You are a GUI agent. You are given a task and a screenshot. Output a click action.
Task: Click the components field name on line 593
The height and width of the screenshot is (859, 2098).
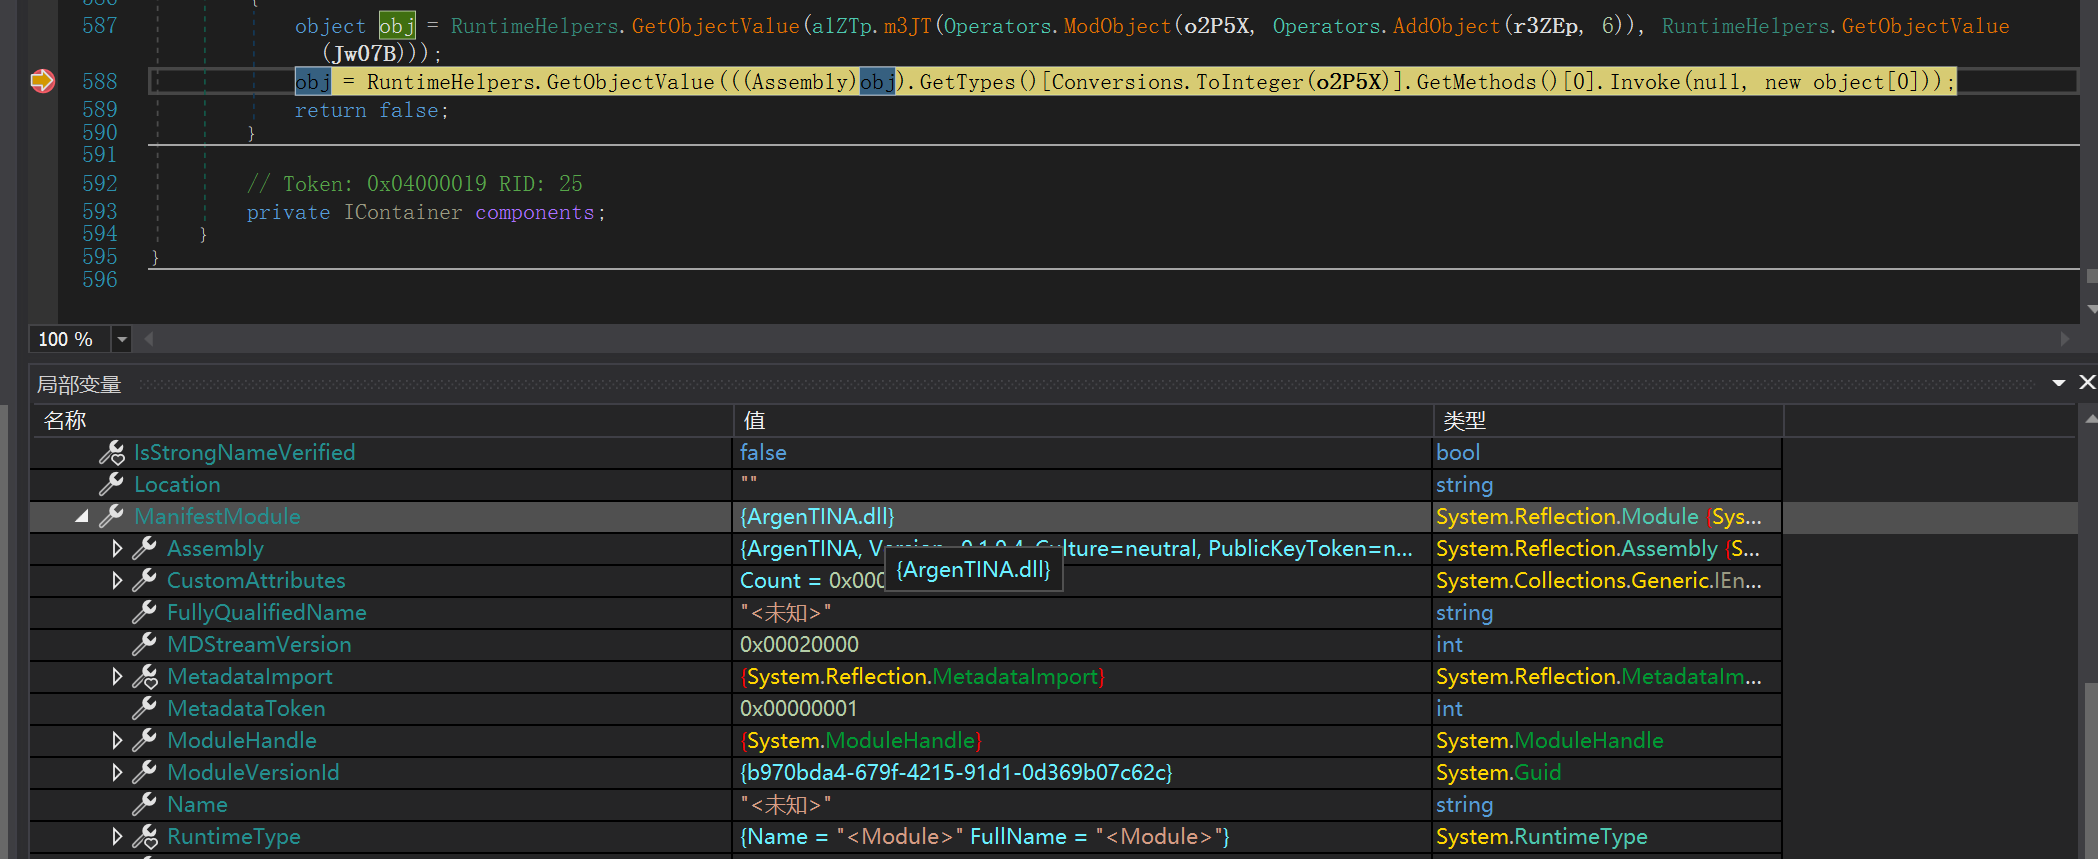[x=535, y=213]
